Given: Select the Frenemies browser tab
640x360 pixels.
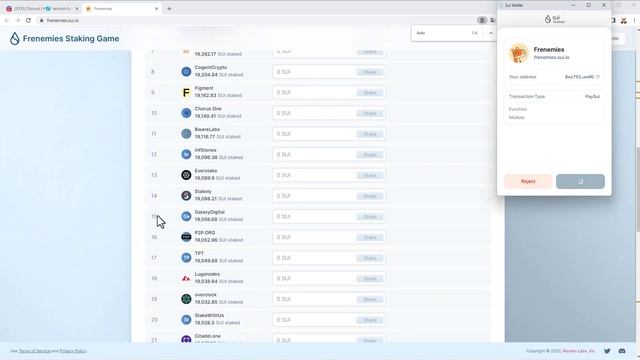Looking at the screenshot, I should (x=122, y=9).
